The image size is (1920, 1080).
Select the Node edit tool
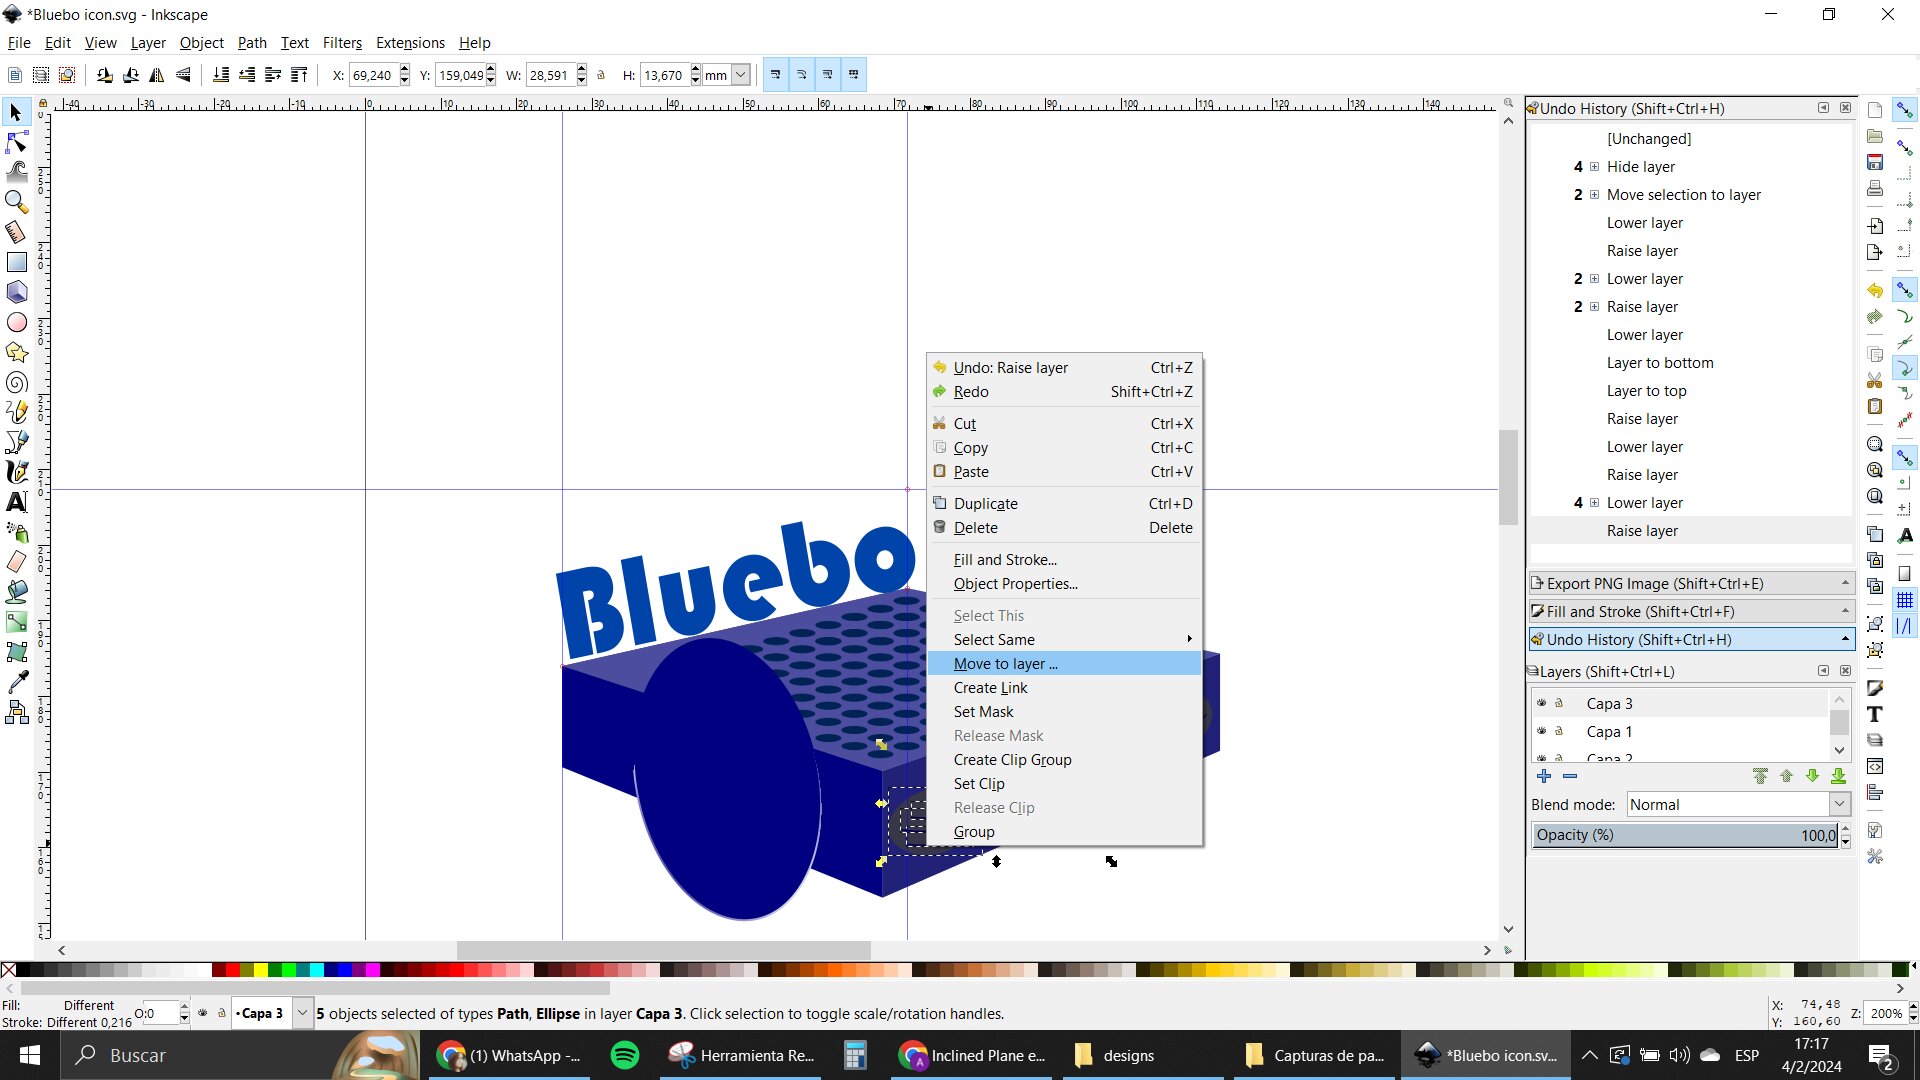[16, 143]
